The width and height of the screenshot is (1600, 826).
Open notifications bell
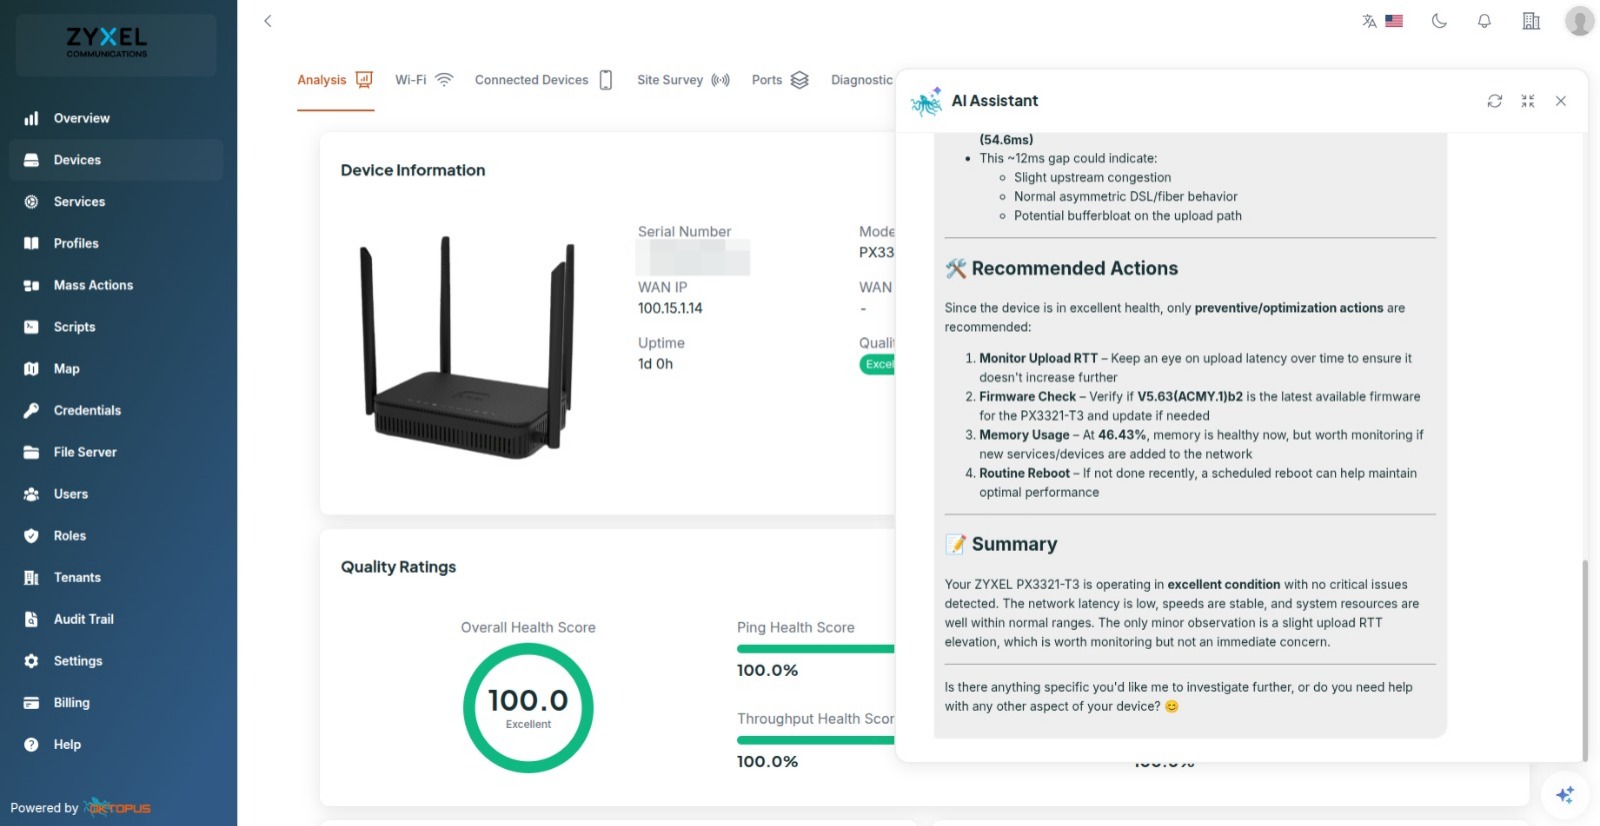[x=1484, y=21]
